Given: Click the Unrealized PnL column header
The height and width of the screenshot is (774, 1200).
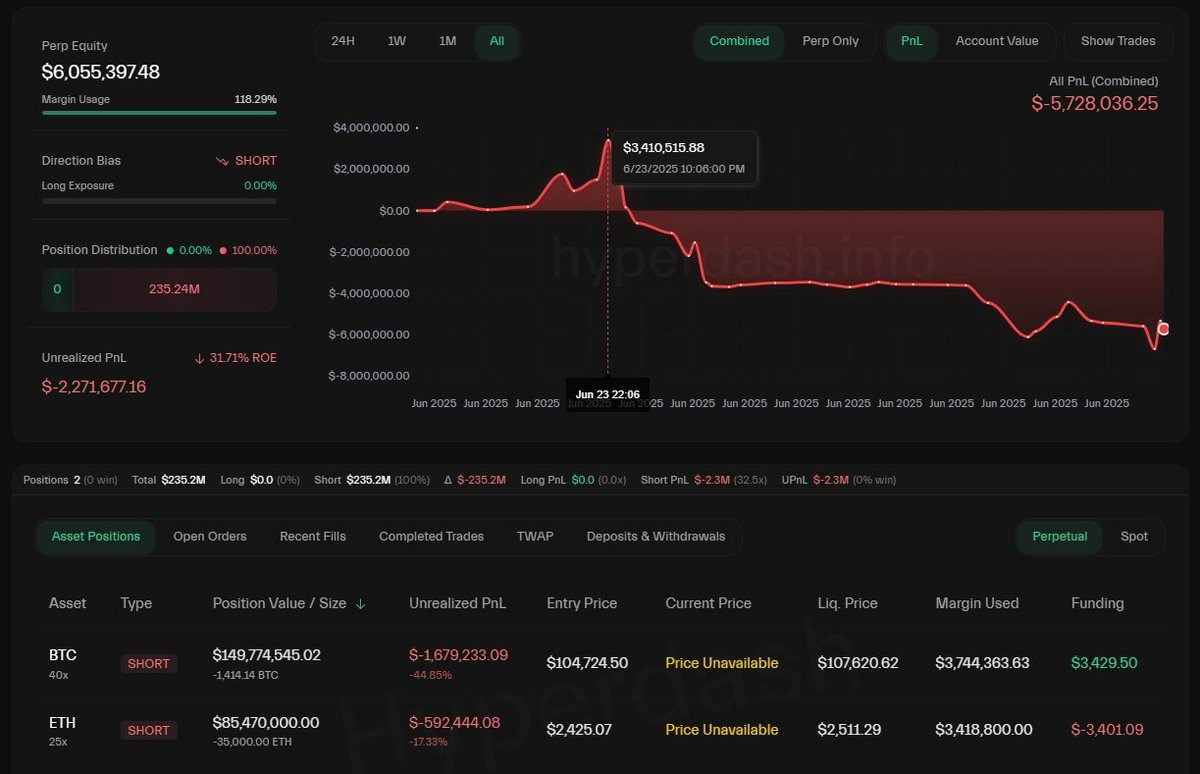Looking at the screenshot, I should (457, 603).
